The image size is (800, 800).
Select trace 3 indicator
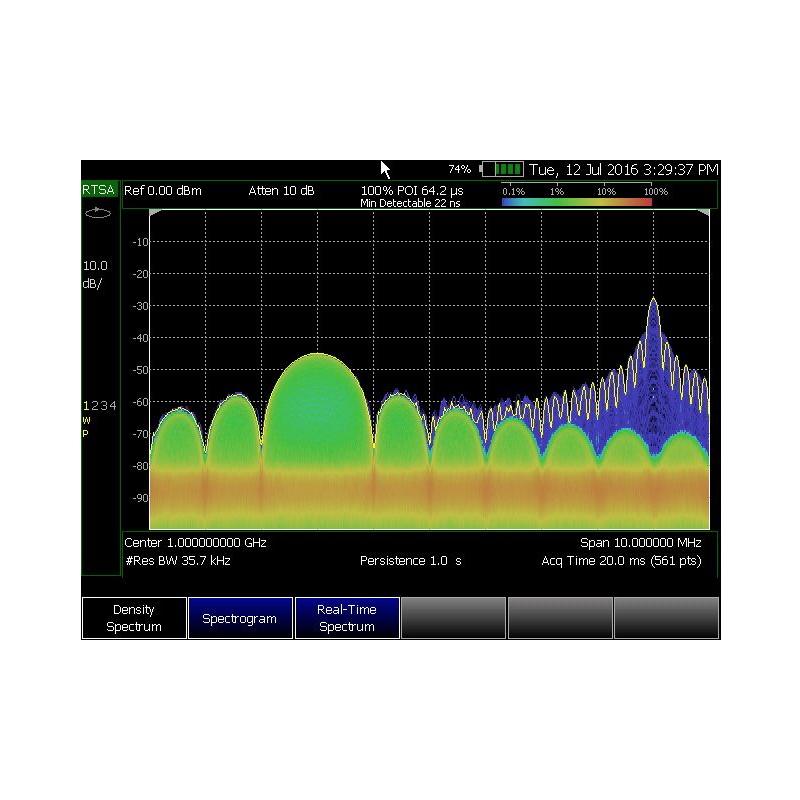[x=104, y=406]
